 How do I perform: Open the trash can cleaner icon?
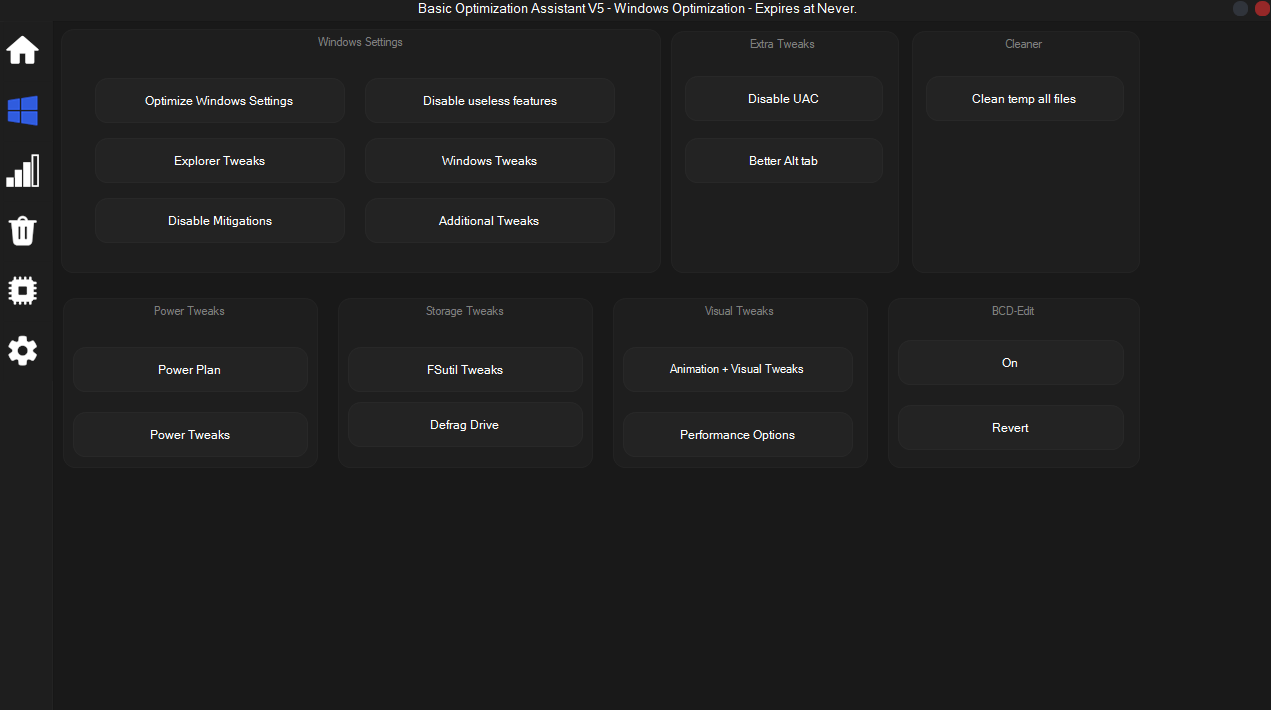click(x=22, y=231)
